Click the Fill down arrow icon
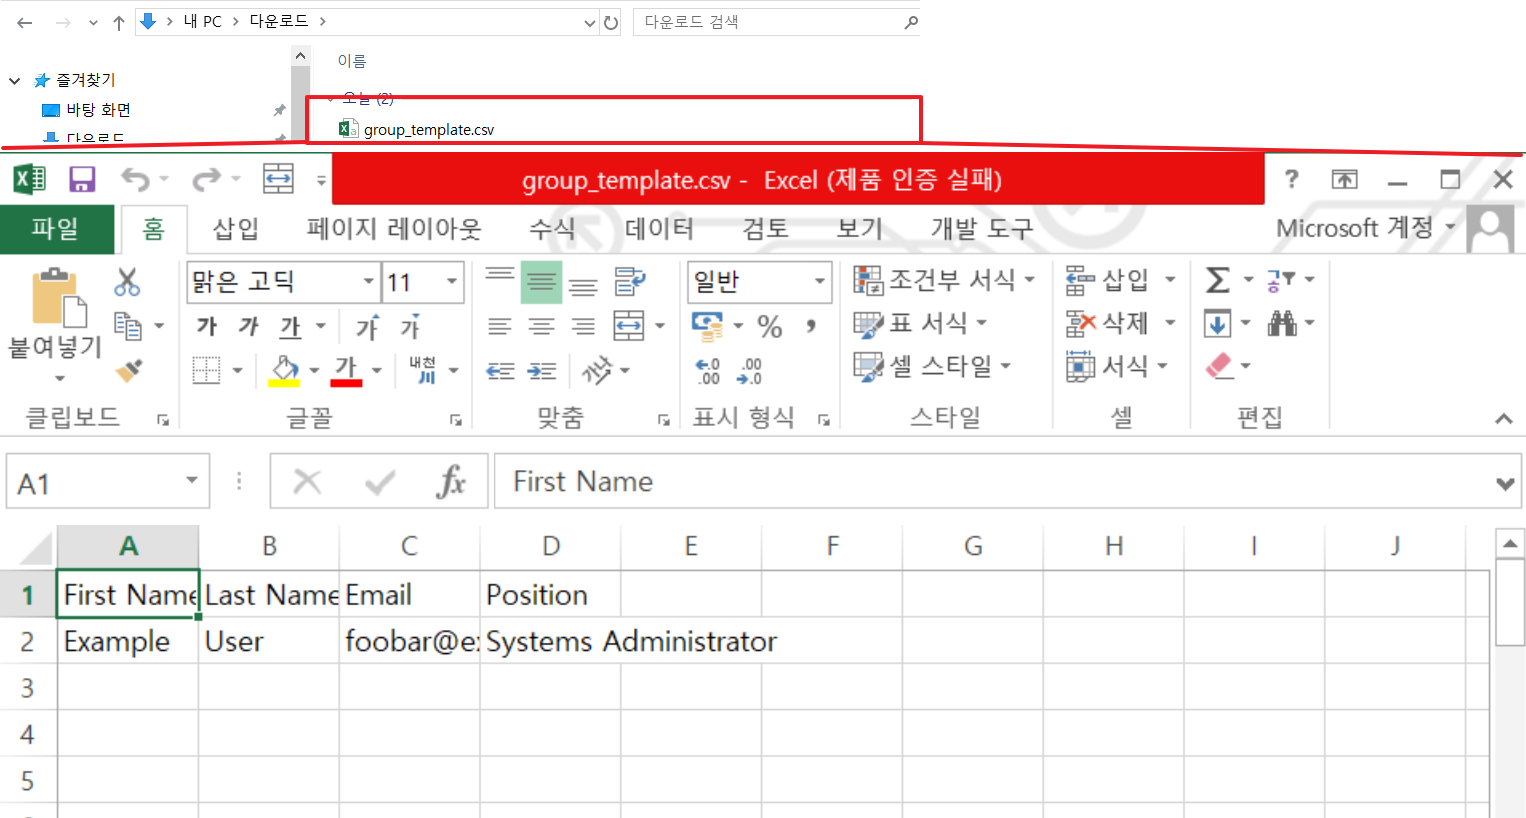 (x=1218, y=323)
